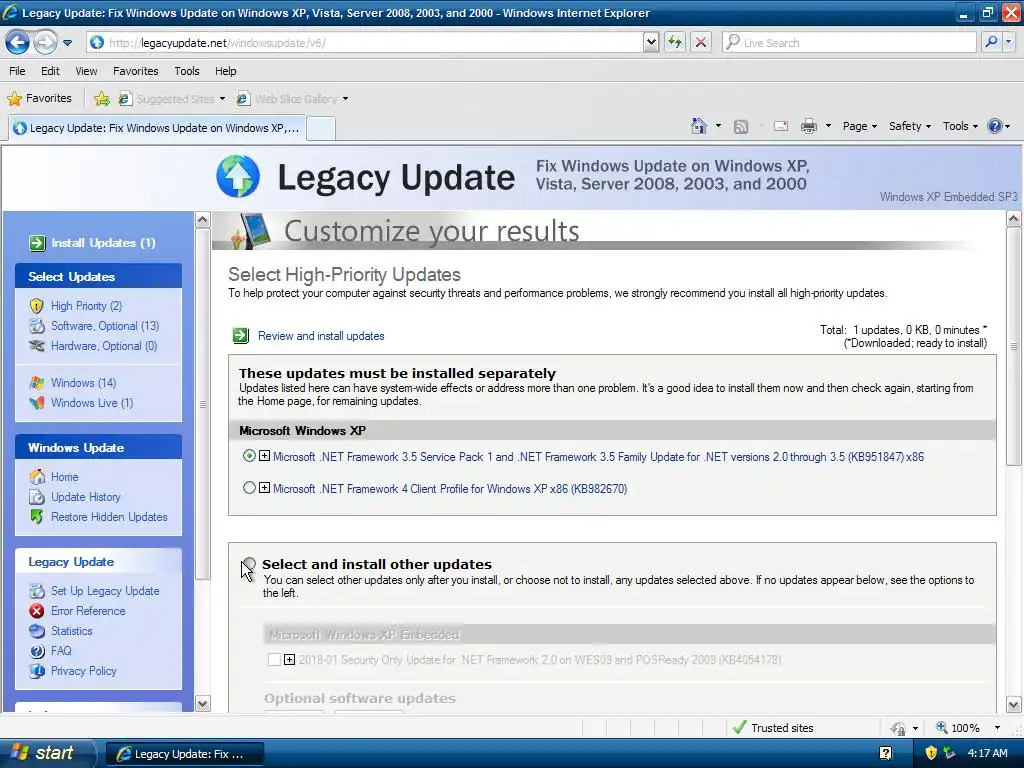
Task: Open a new blank tab
Action: (321, 129)
